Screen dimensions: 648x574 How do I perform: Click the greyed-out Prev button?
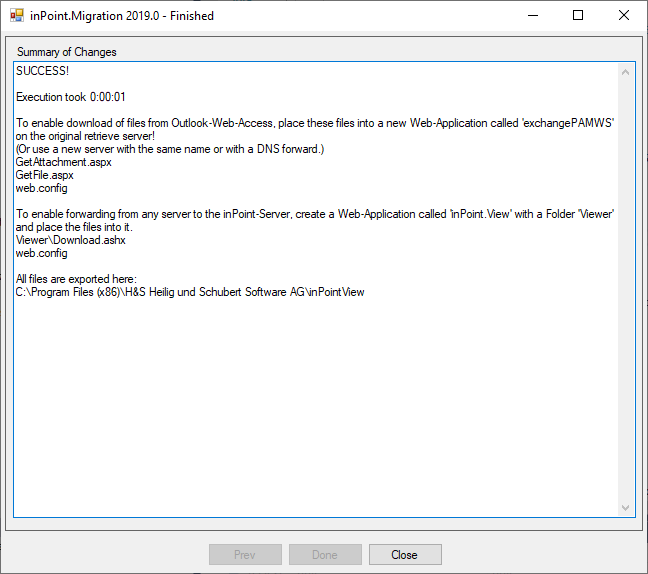245,554
